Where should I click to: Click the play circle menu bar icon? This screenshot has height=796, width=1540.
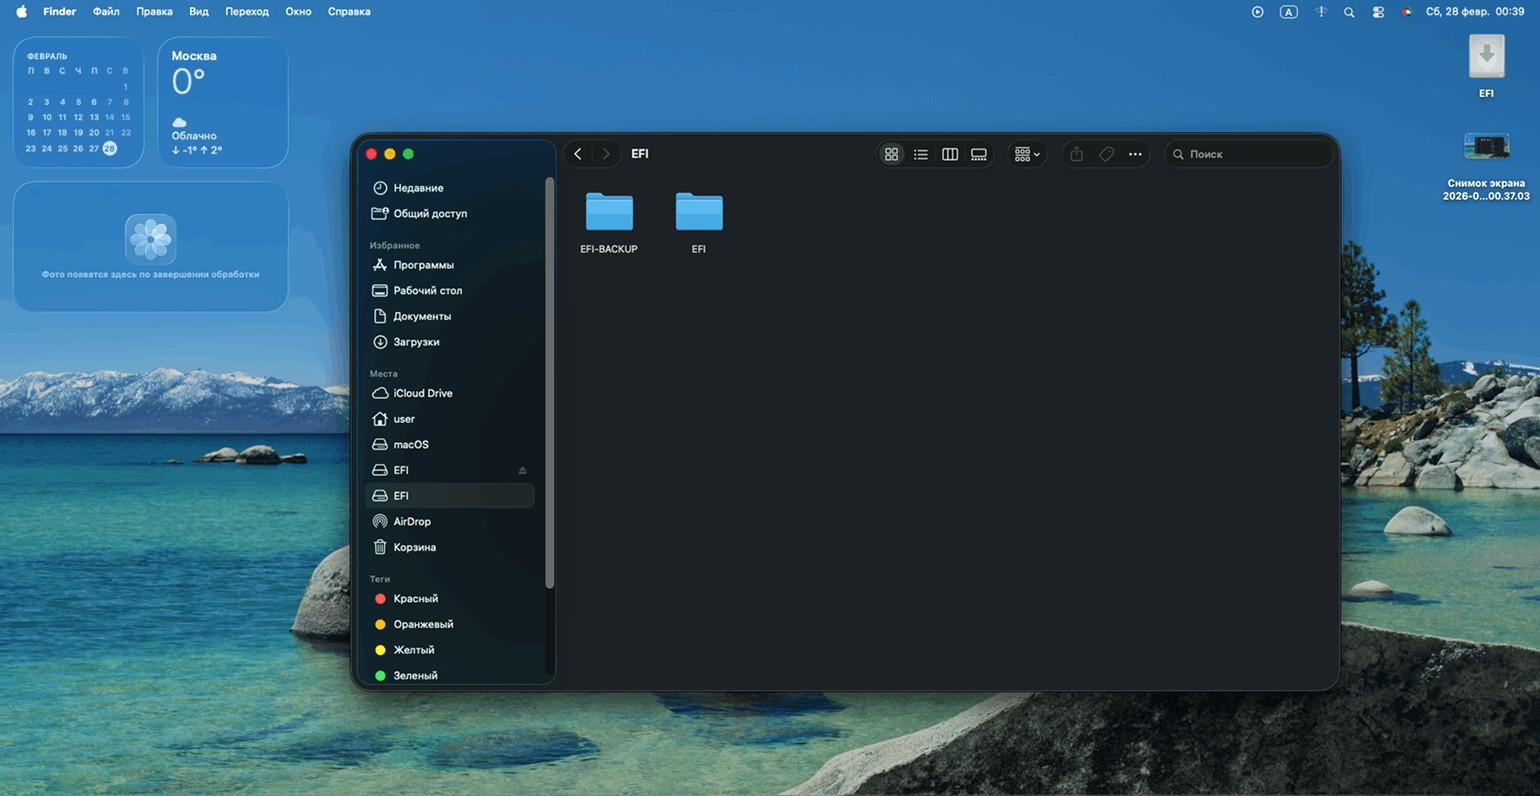click(x=1258, y=12)
